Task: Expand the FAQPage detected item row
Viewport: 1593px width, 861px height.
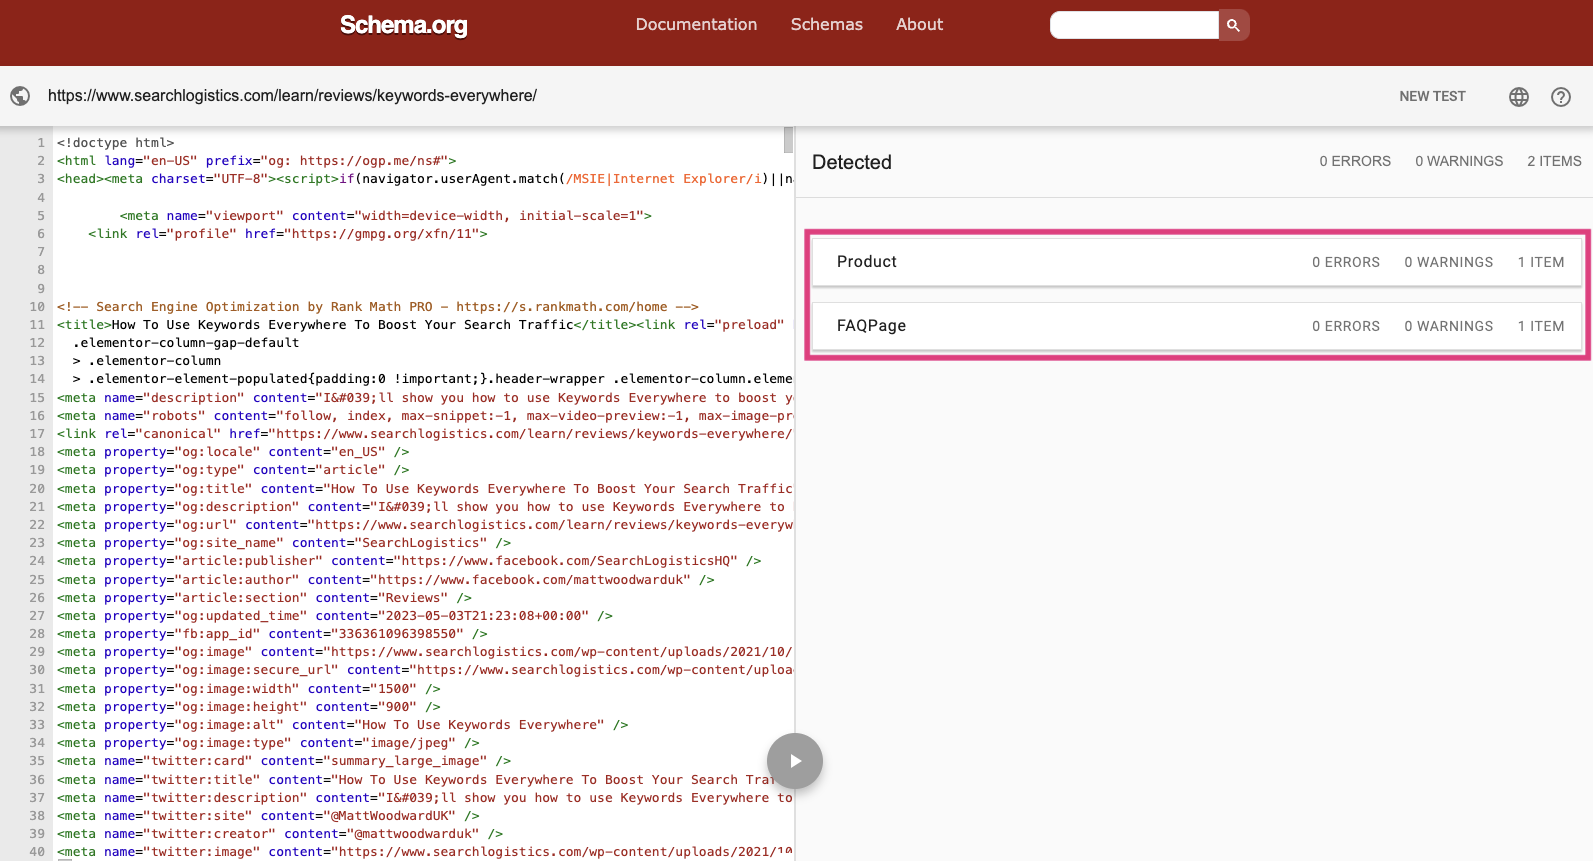Action: coord(1197,326)
